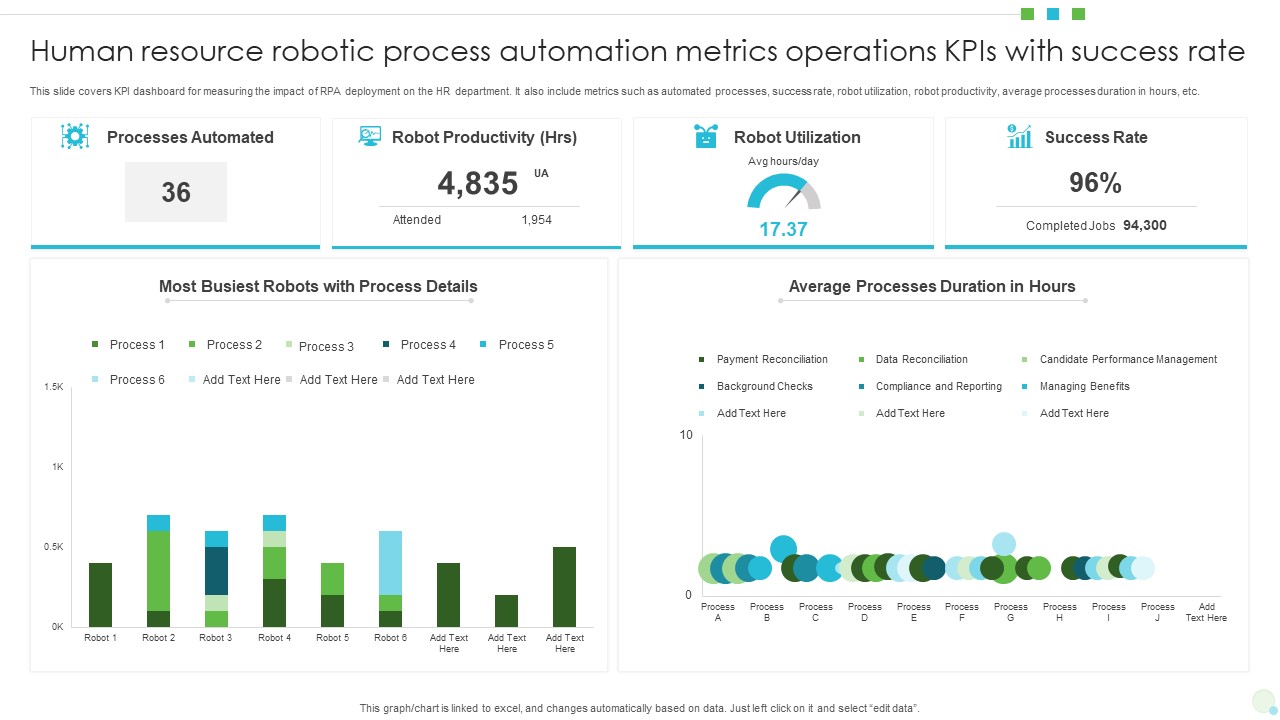This screenshot has height=720, width=1280.
Task: Click the Processes Automated gear icon
Action: (75, 137)
